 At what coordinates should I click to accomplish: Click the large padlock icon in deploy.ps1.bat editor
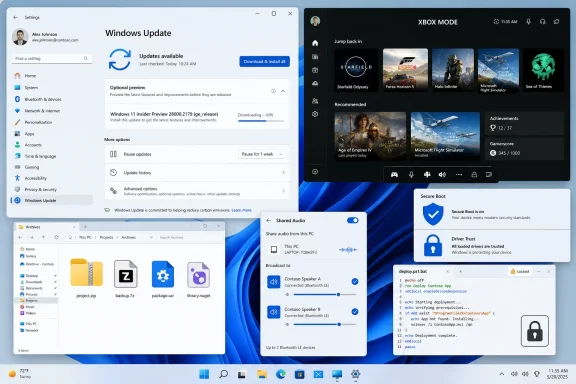pyautogui.click(x=535, y=331)
